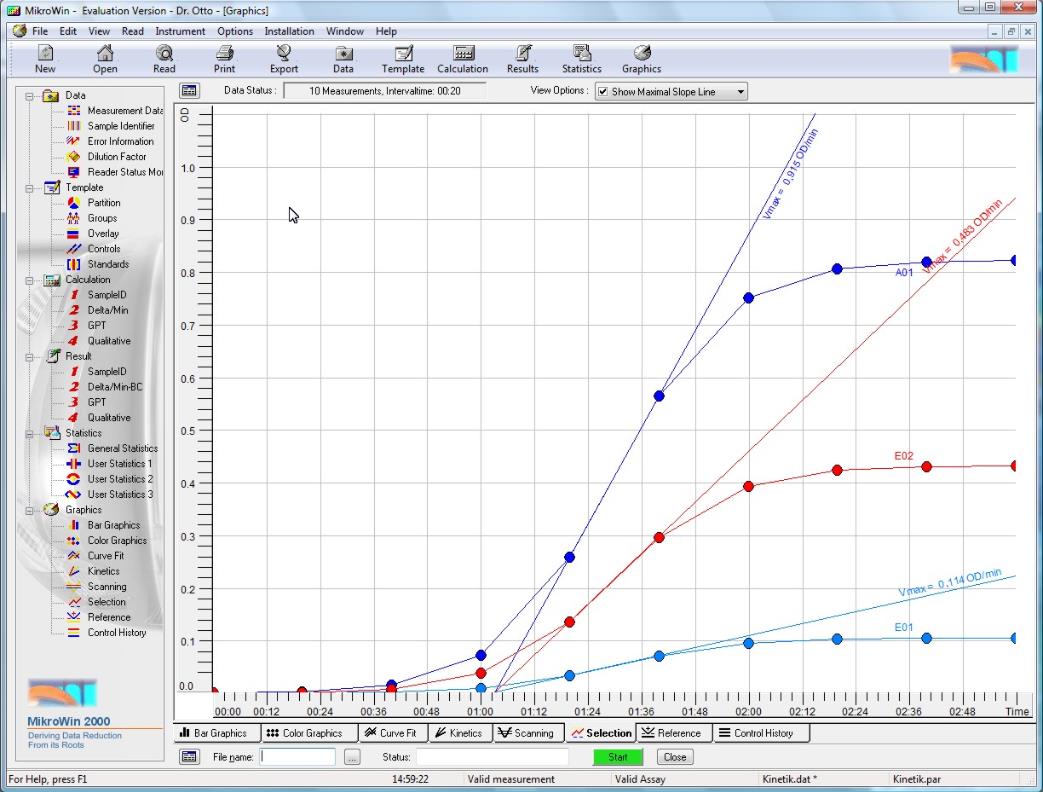This screenshot has width=1043, height=792.
Task: Switch to the Curve Fit tab
Action: point(376,733)
